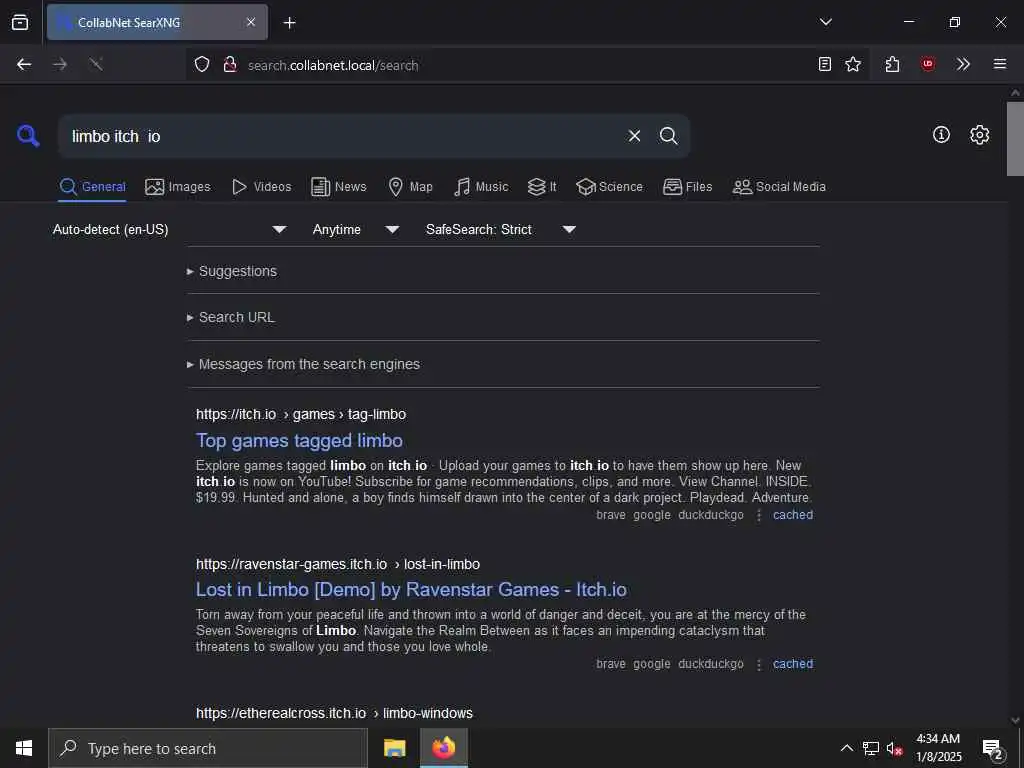1024x768 pixels.
Task: Click etherealcross.itch.io limbo-windows URL
Action: click(334, 713)
